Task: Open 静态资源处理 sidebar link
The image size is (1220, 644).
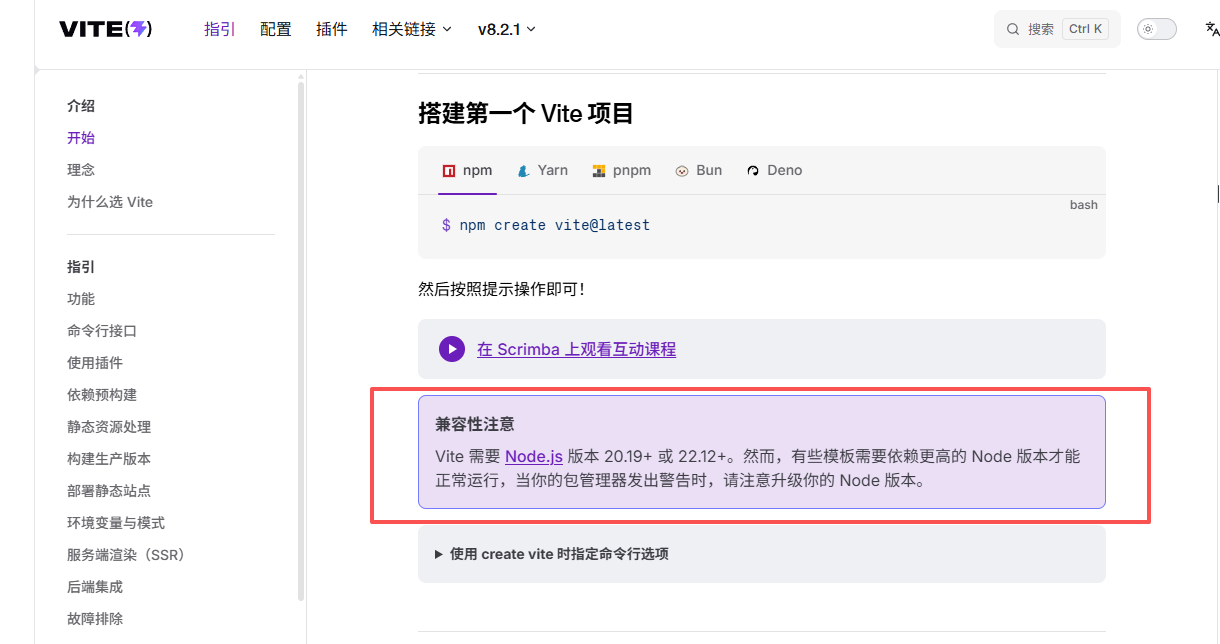Action: (x=109, y=427)
